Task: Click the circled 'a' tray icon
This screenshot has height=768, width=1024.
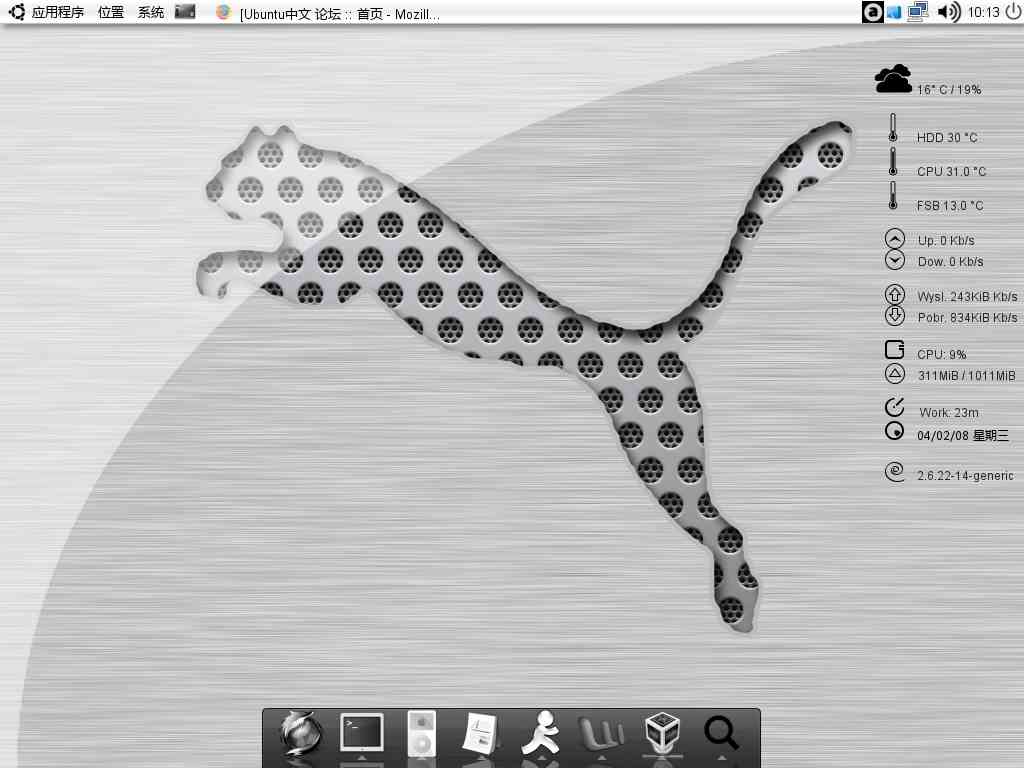Action: tap(872, 12)
